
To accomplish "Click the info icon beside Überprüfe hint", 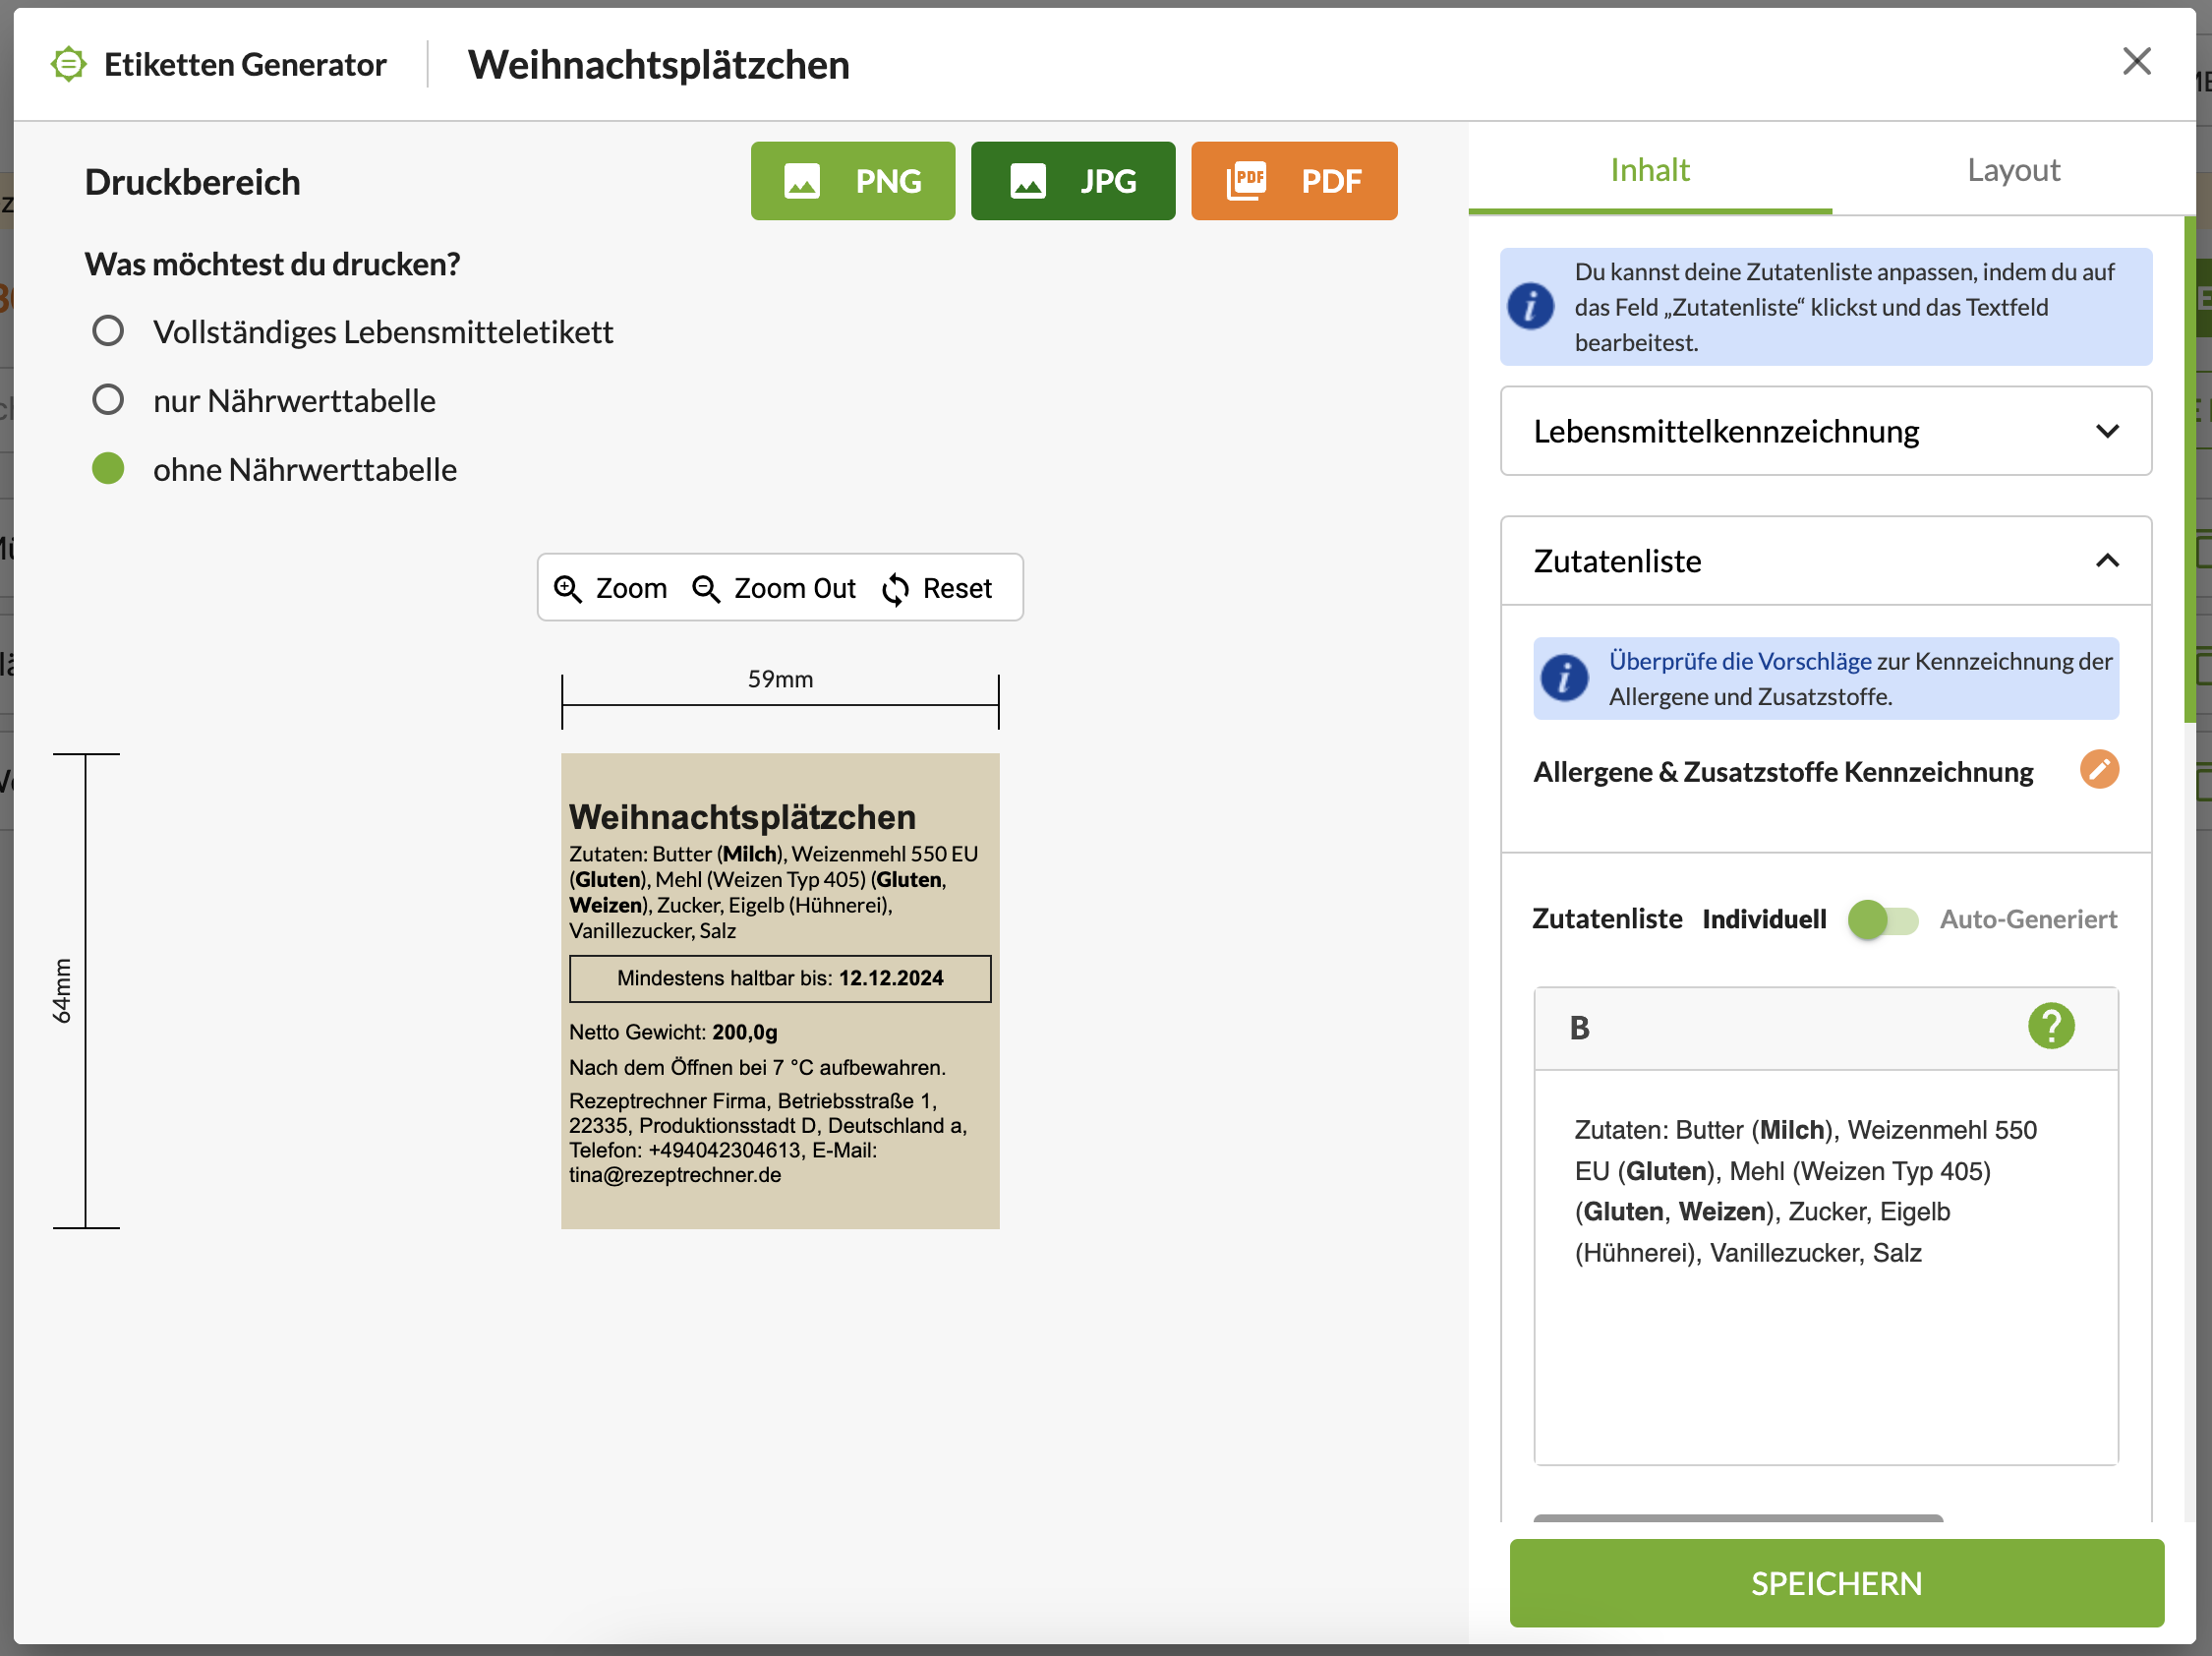I will tap(1564, 678).
